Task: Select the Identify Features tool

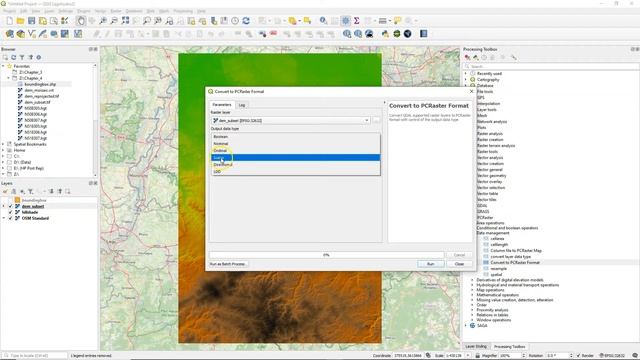Action: pos(323,21)
